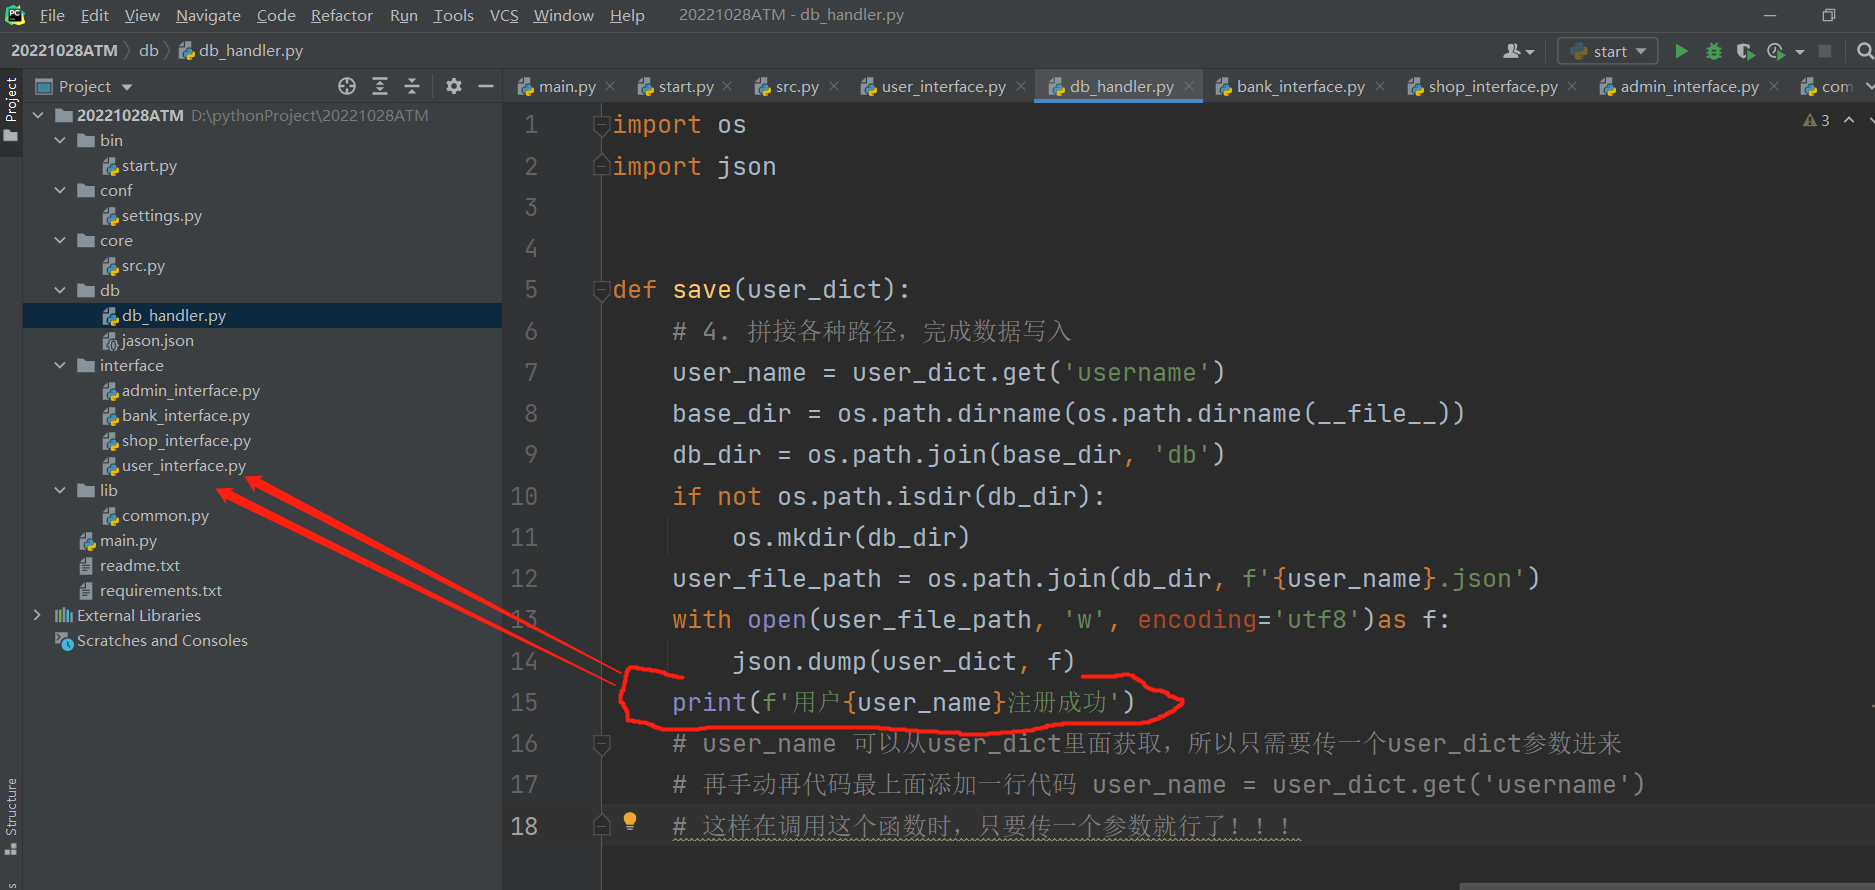Collapse the 20221028ATM project root
This screenshot has width=1875, height=890.
point(38,115)
